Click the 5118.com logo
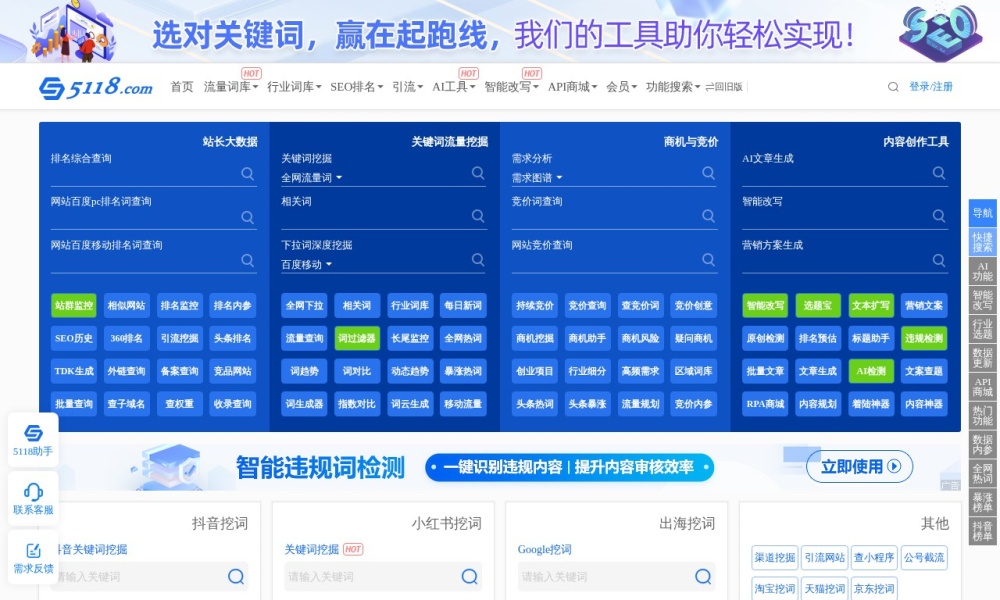Viewport: 1000px width, 600px height. coord(96,87)
